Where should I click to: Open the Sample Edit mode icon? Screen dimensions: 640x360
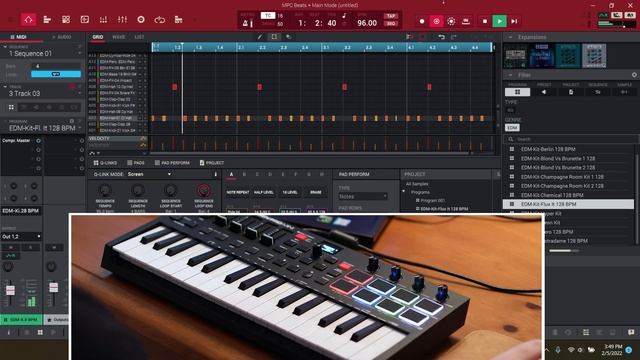click(x=84, y=20)
